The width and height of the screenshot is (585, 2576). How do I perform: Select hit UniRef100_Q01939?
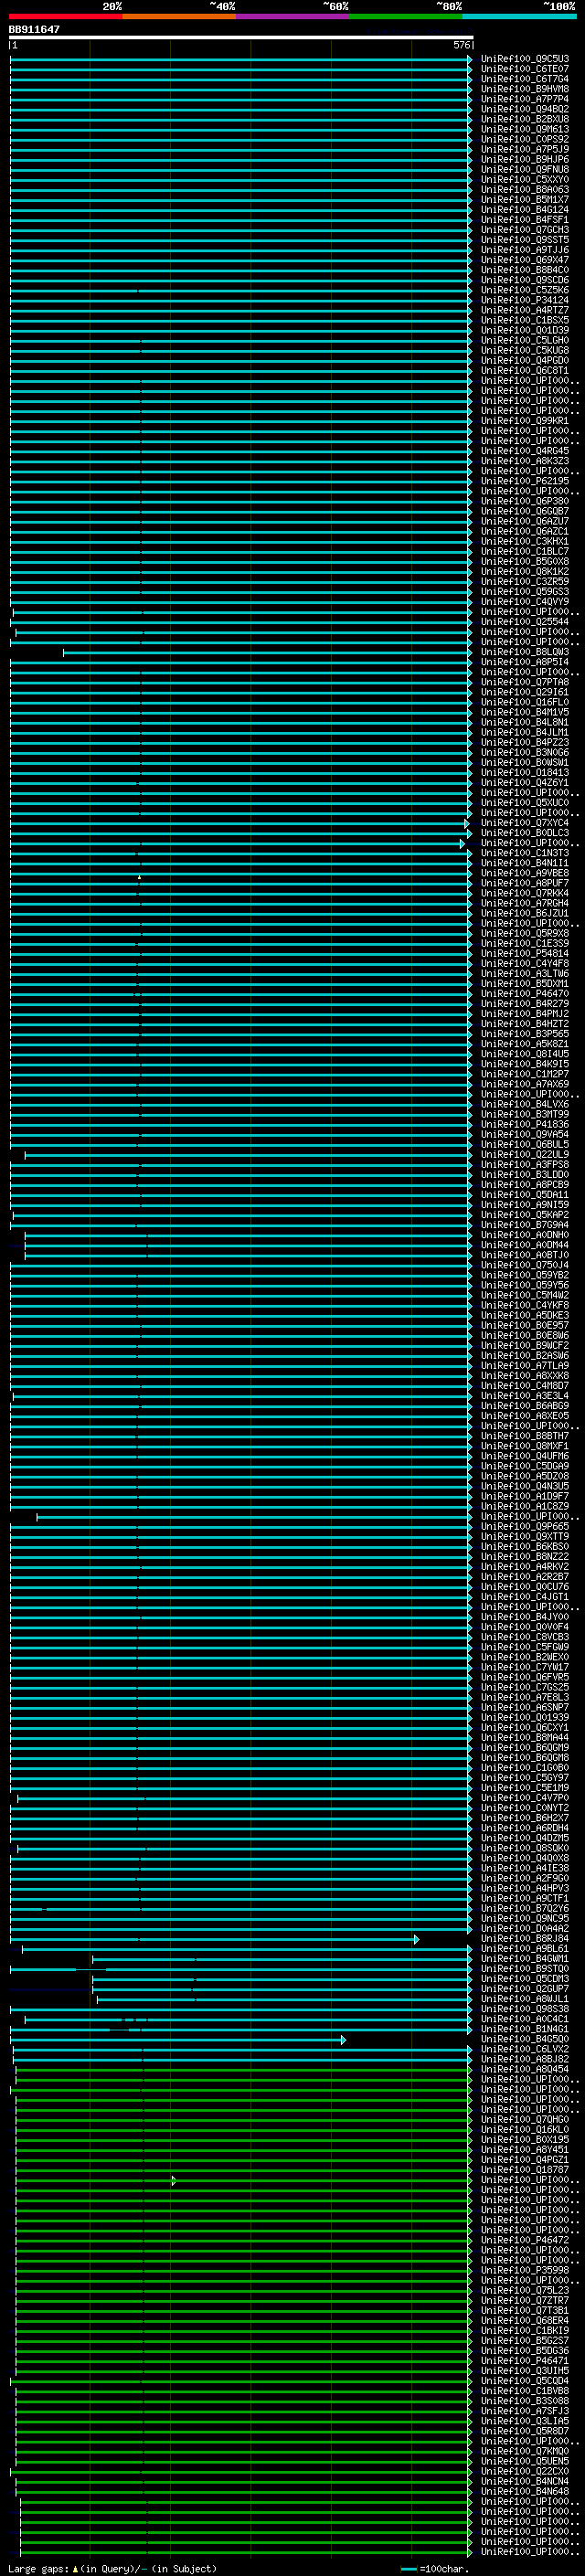point(525,1717)
